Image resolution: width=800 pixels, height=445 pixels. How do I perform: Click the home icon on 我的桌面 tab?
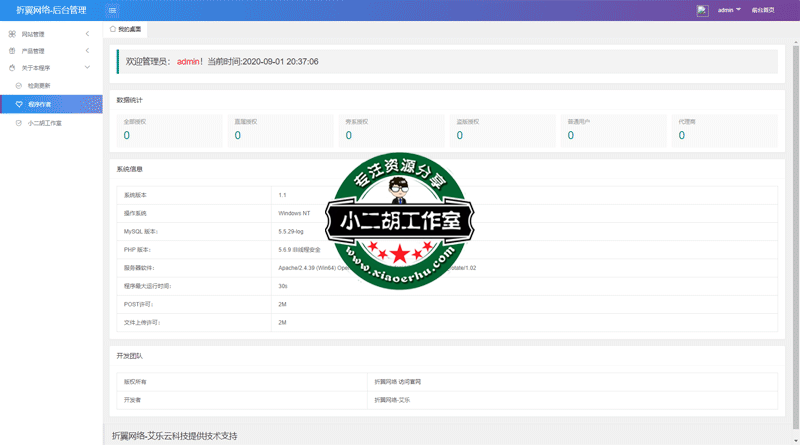(113, 29)
